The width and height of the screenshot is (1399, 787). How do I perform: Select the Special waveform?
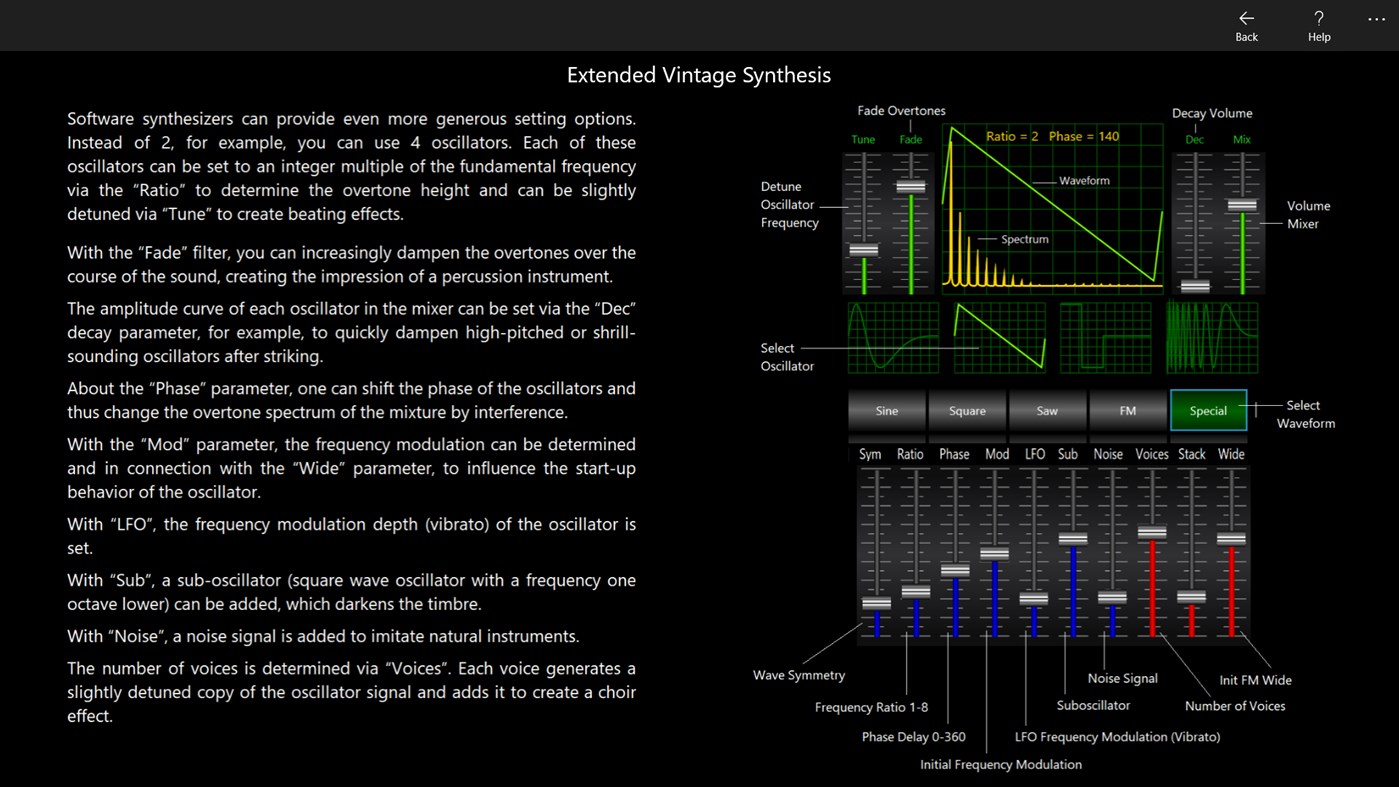[x=1207, y=410]
